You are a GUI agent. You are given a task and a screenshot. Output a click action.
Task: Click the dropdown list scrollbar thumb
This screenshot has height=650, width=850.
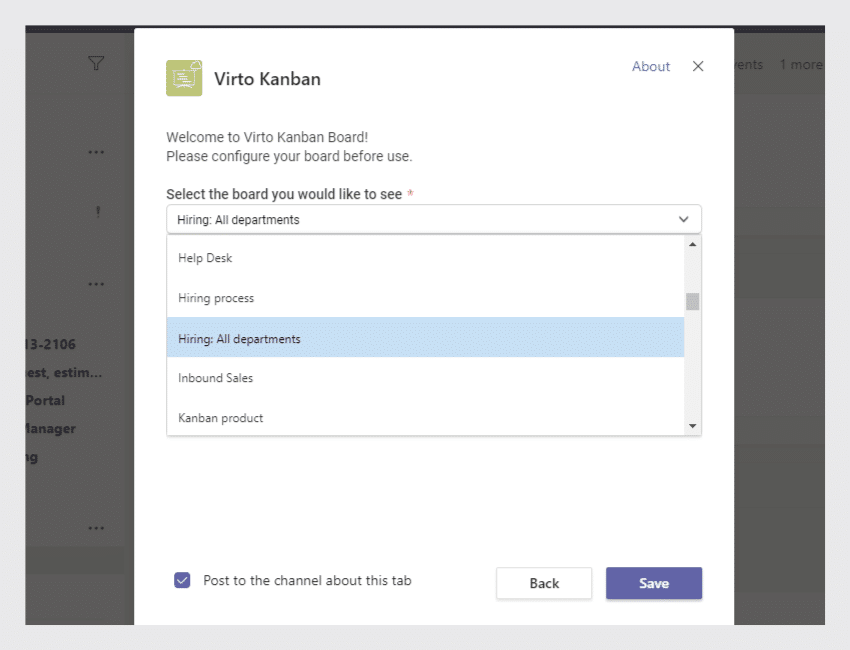[692, 301]
